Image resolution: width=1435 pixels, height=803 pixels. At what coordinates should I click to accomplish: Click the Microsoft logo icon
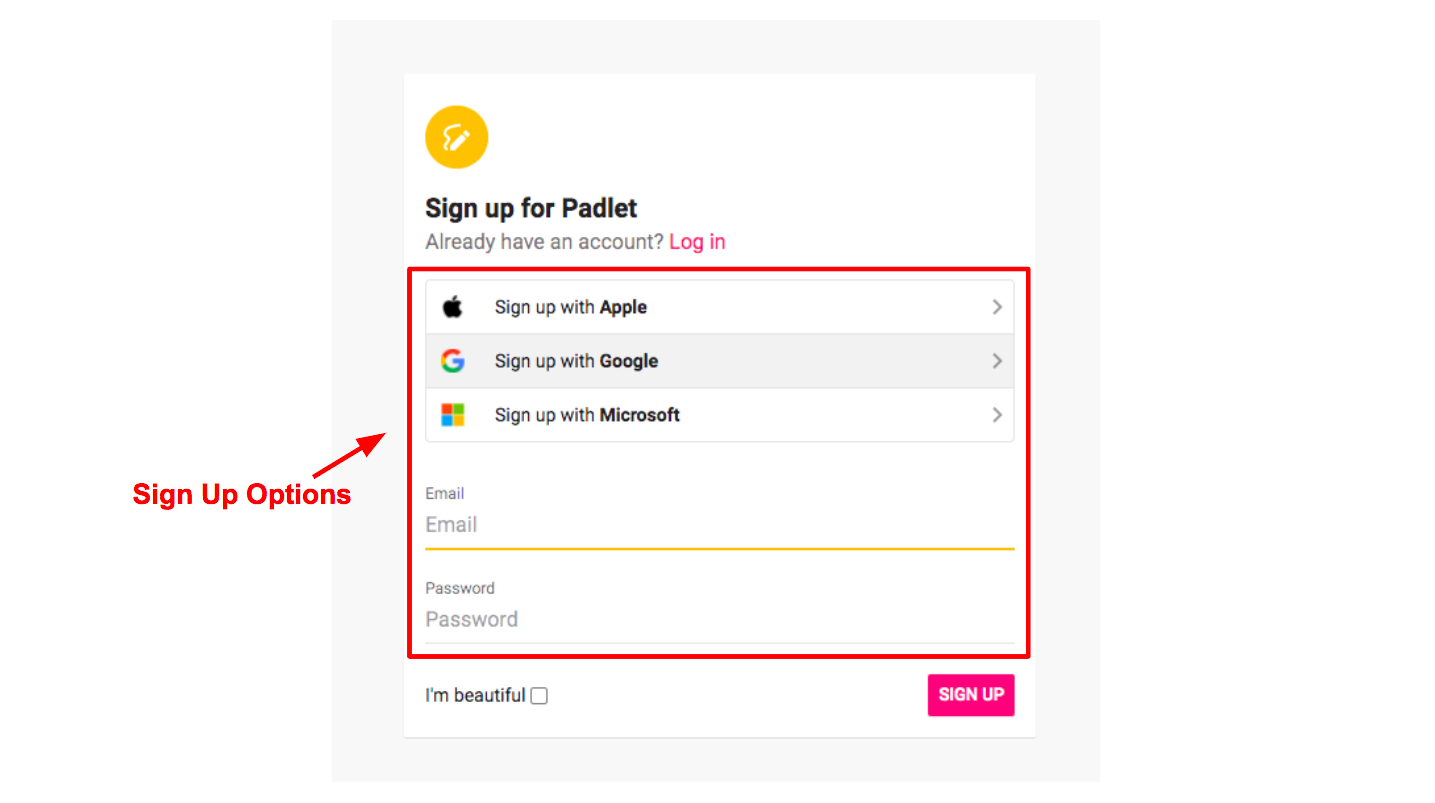click(453, 414)
